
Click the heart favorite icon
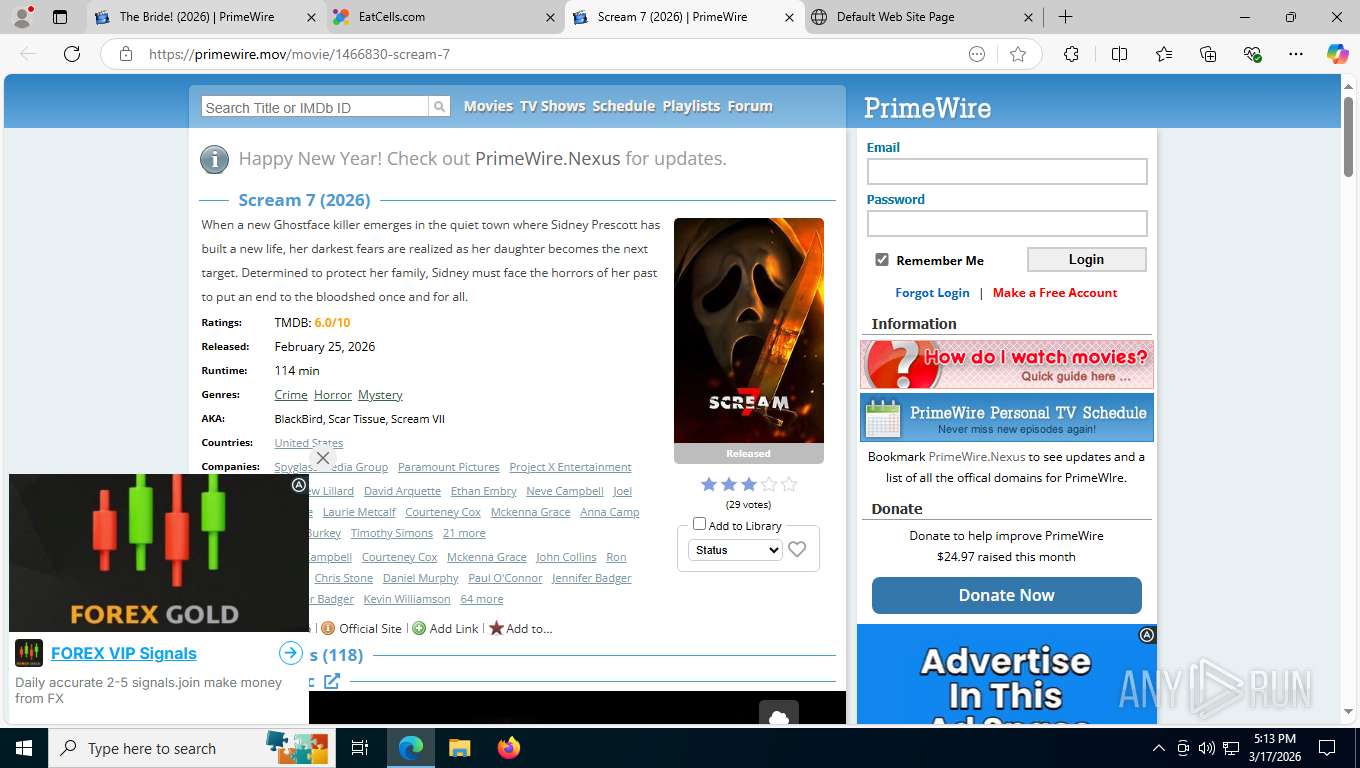coord(797,549)
